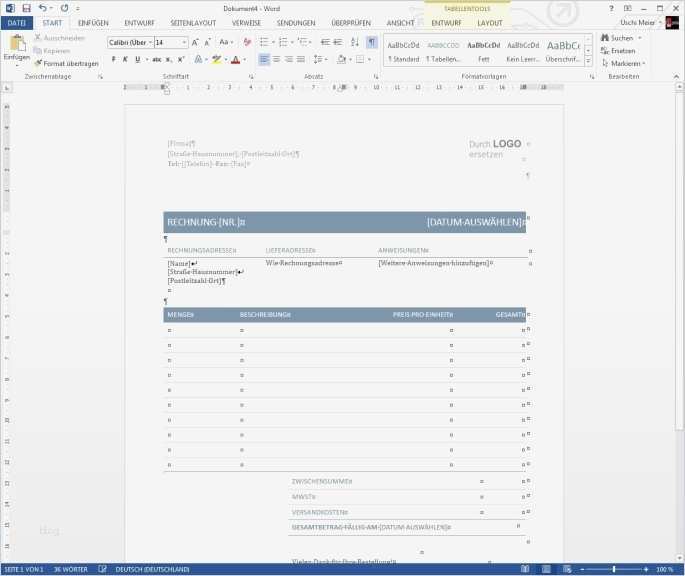Click the Undo arrow icon
685x576 pixels.
click(43, 8)
